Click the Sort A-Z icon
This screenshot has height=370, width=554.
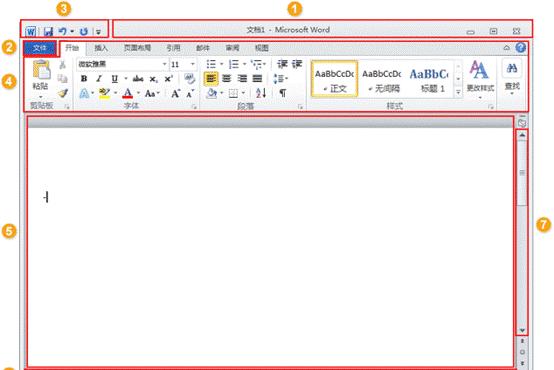[x=261, y=93]
